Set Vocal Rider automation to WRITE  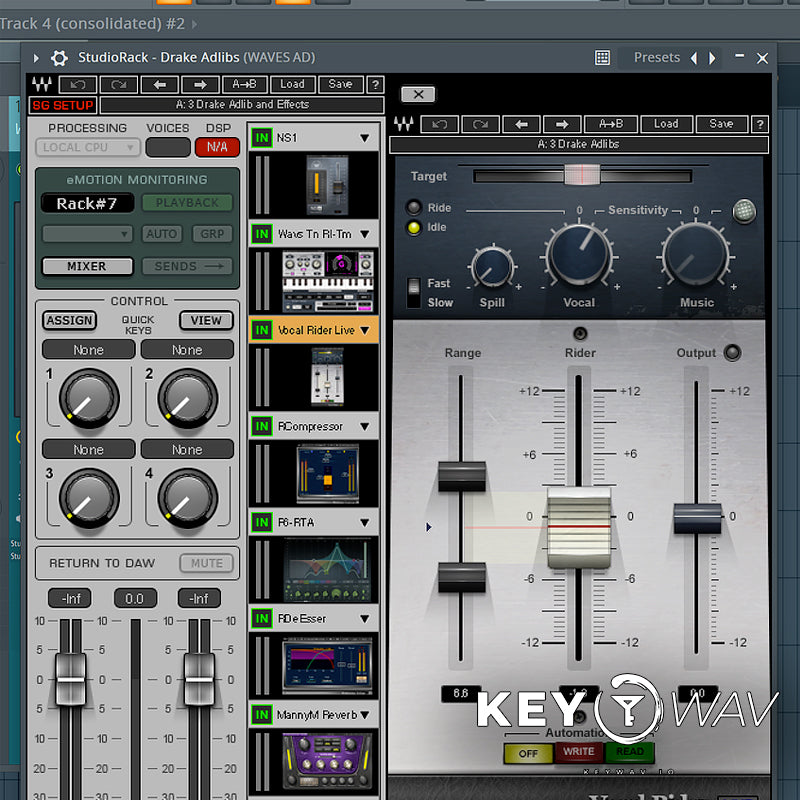(x=579, y=752)
